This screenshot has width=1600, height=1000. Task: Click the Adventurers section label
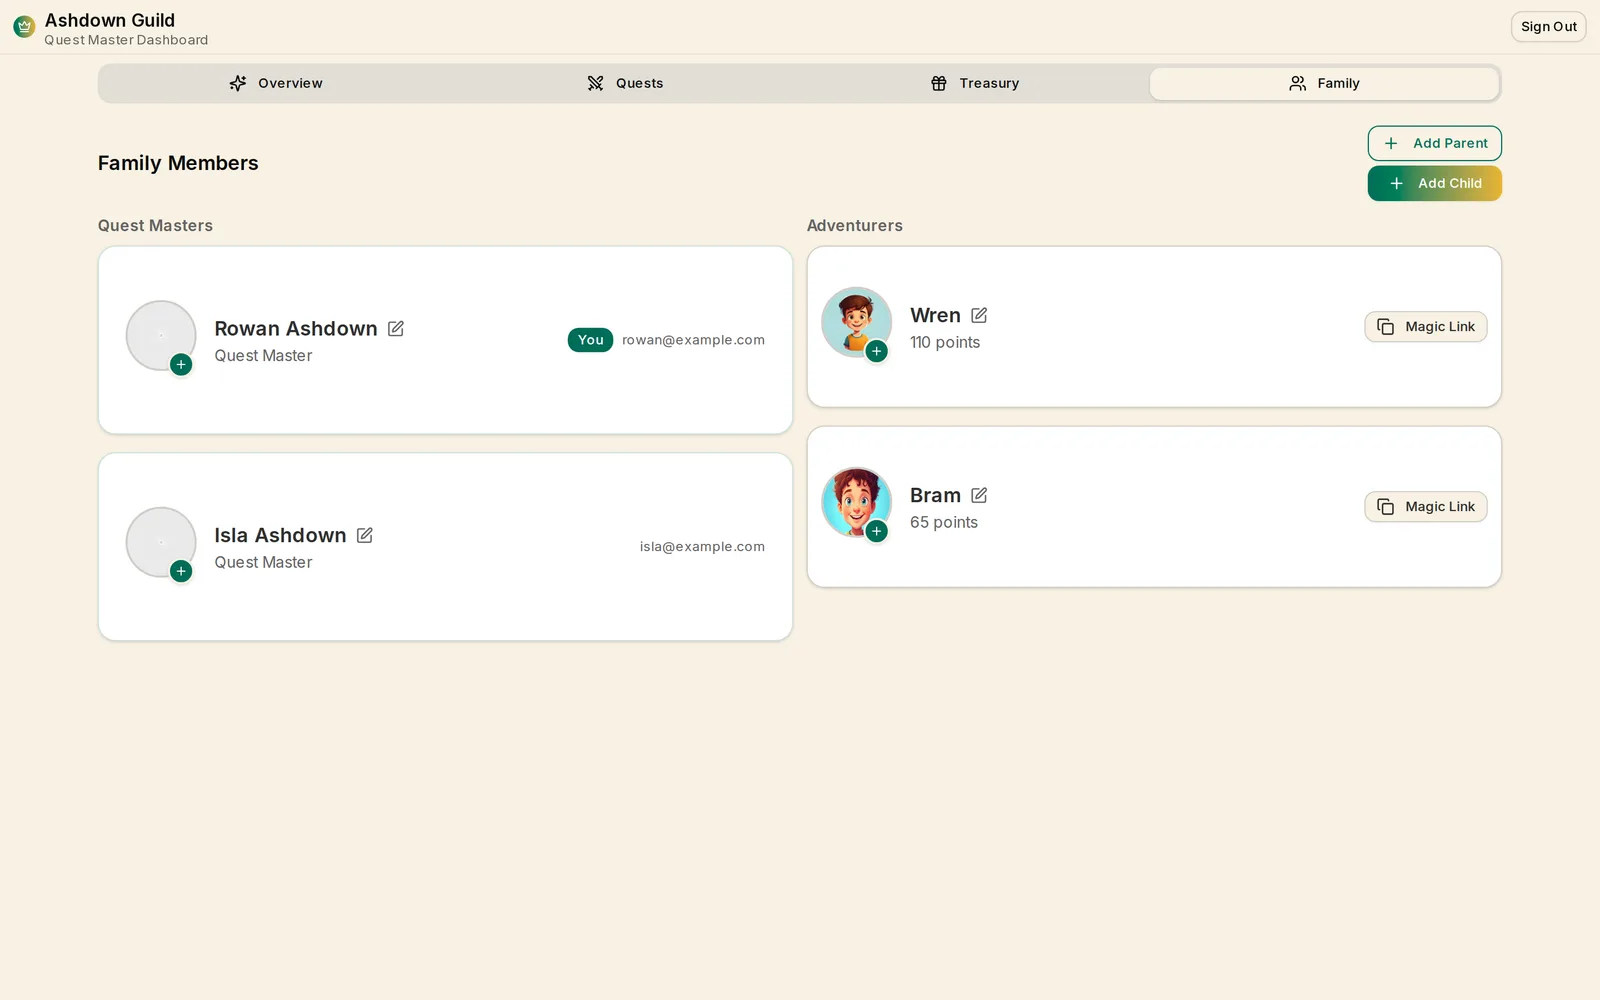point(855,226)
